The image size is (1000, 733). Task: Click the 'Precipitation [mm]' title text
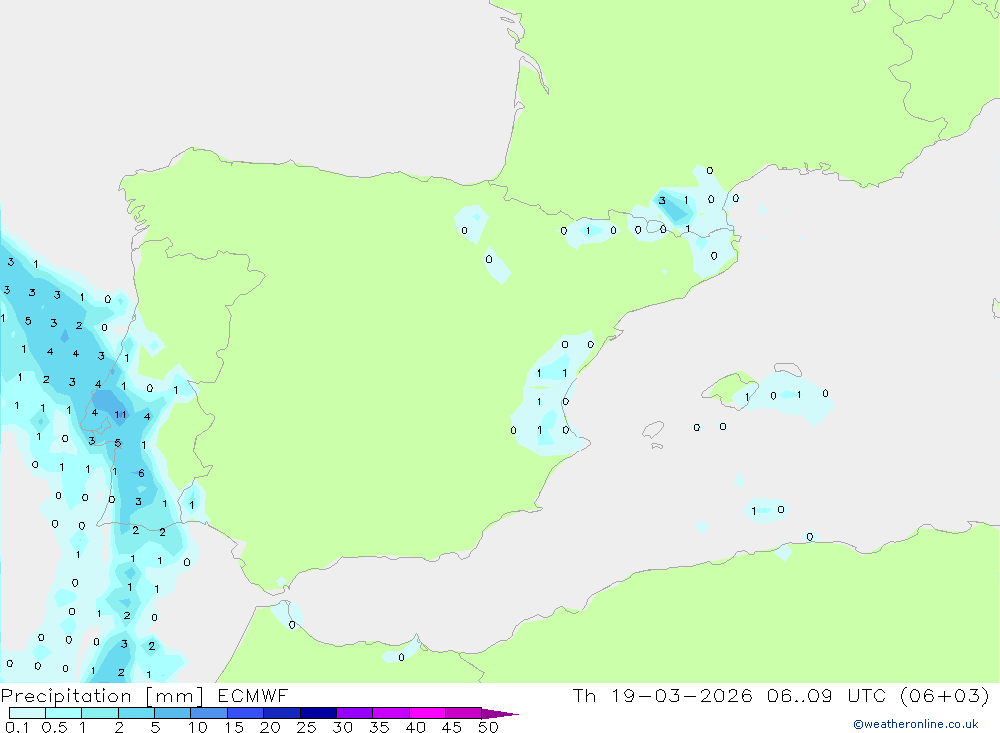coord(103,696)
